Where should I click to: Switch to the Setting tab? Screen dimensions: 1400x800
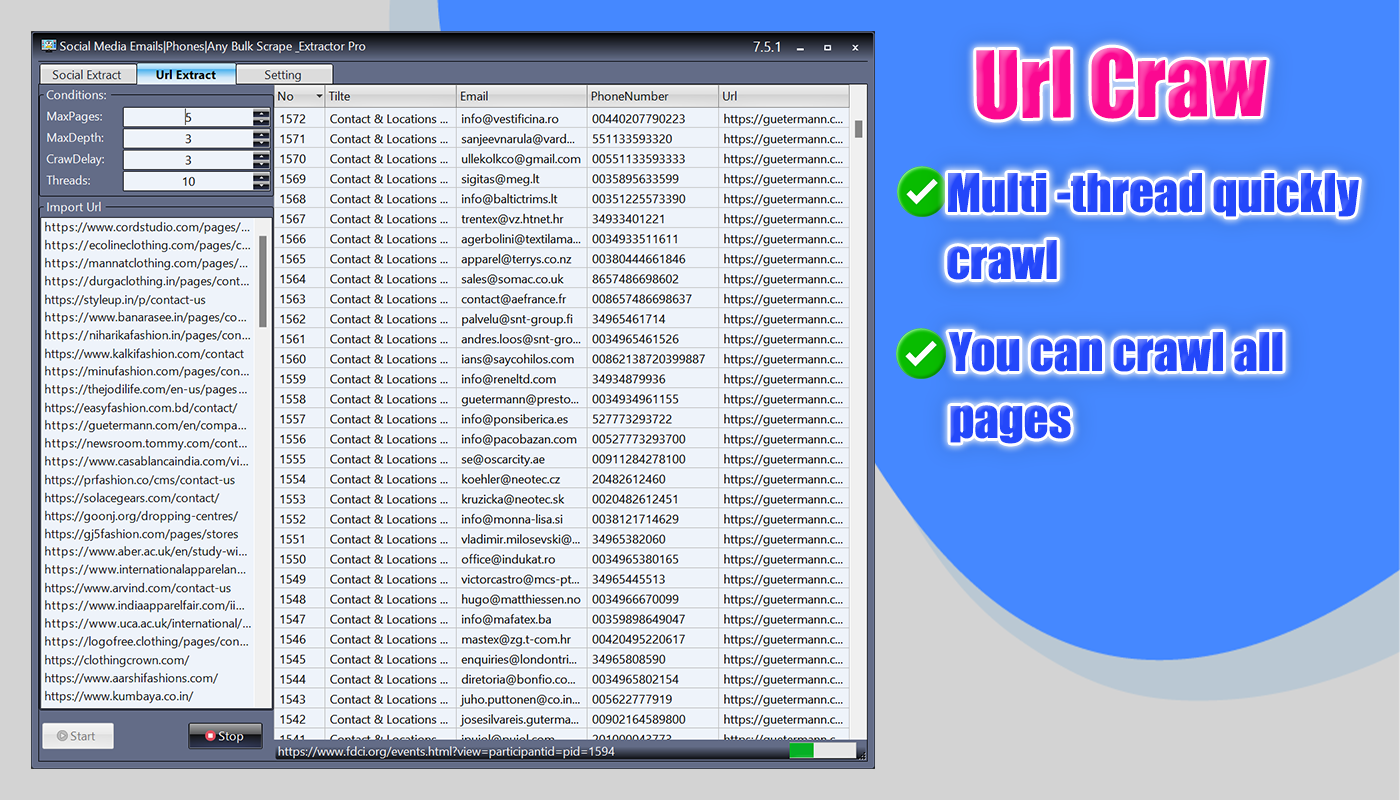pos(284,73)
